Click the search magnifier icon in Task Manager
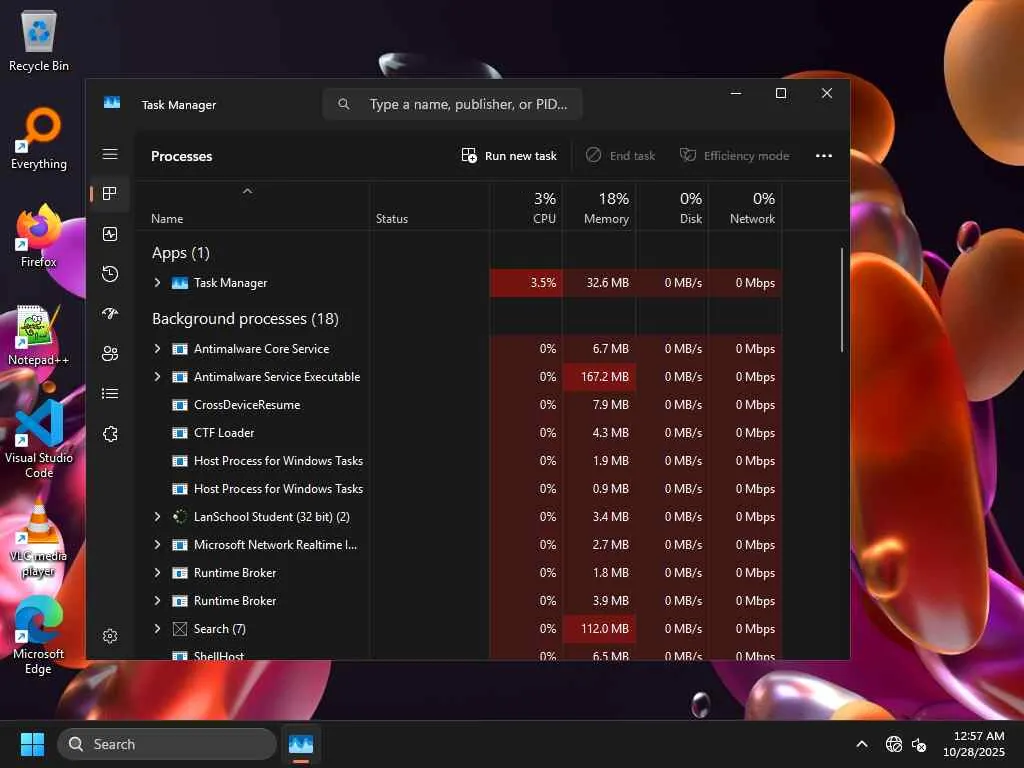This screenshot has height=768, width=1024. [x=344, y=104]
